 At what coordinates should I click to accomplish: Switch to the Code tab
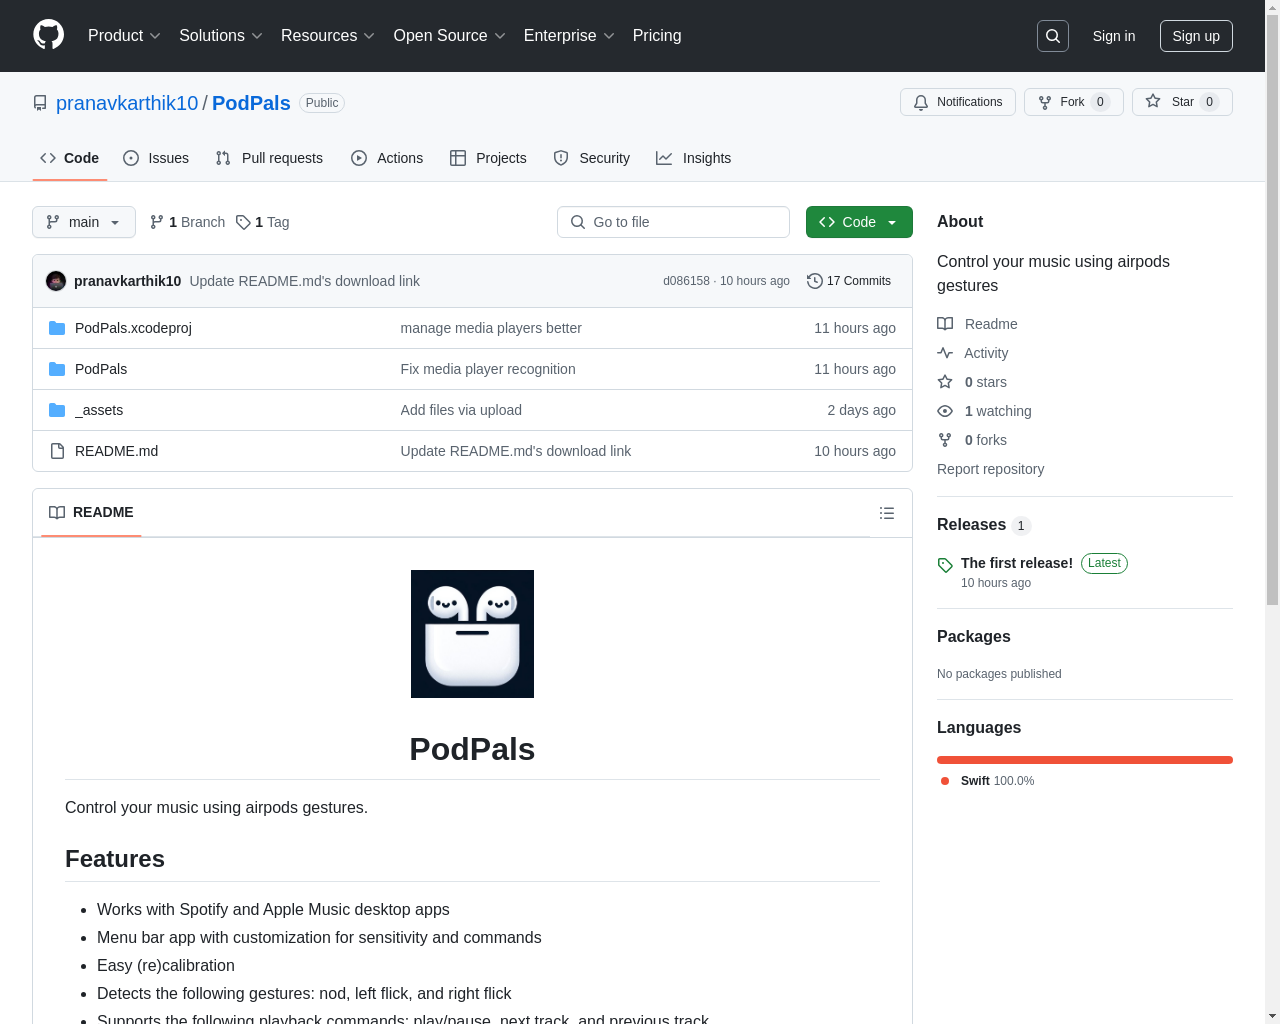click(x=70, y=158)
